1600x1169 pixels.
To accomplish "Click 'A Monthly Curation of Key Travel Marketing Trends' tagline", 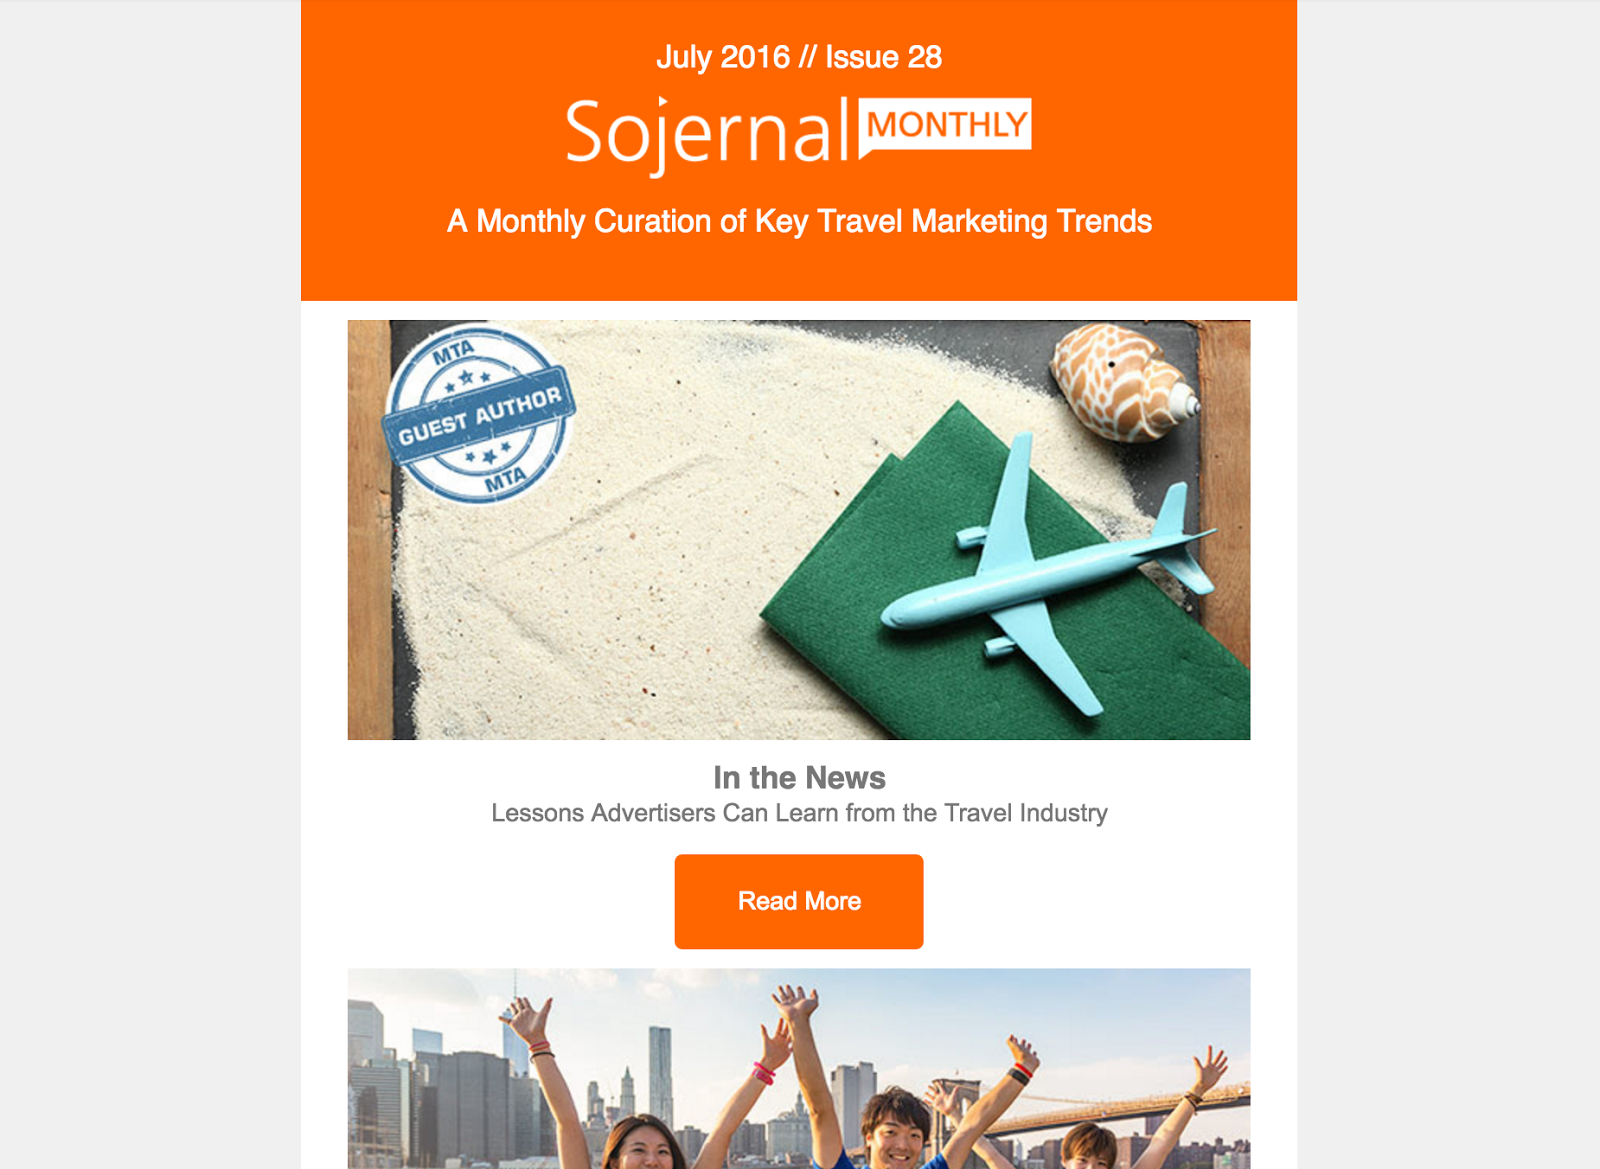I will coord(799,221).
